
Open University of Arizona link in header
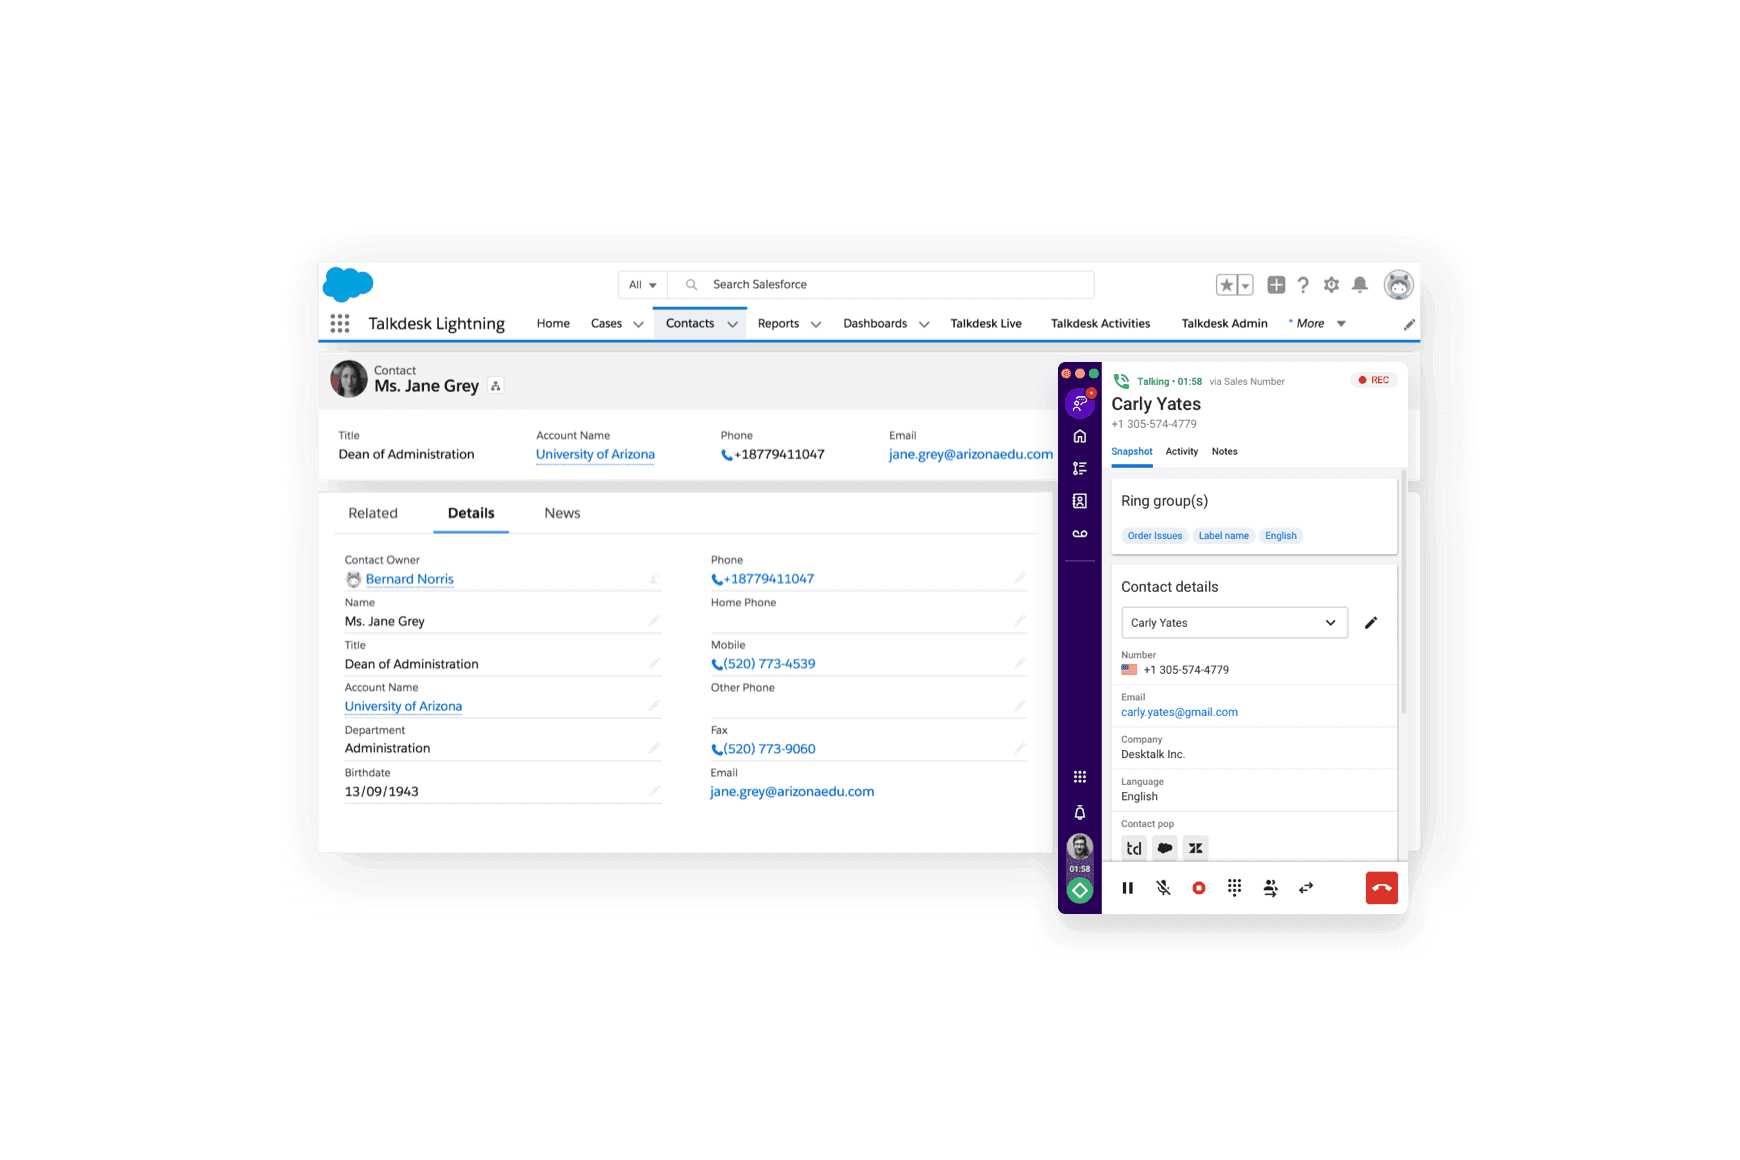(x=595, y=454)
